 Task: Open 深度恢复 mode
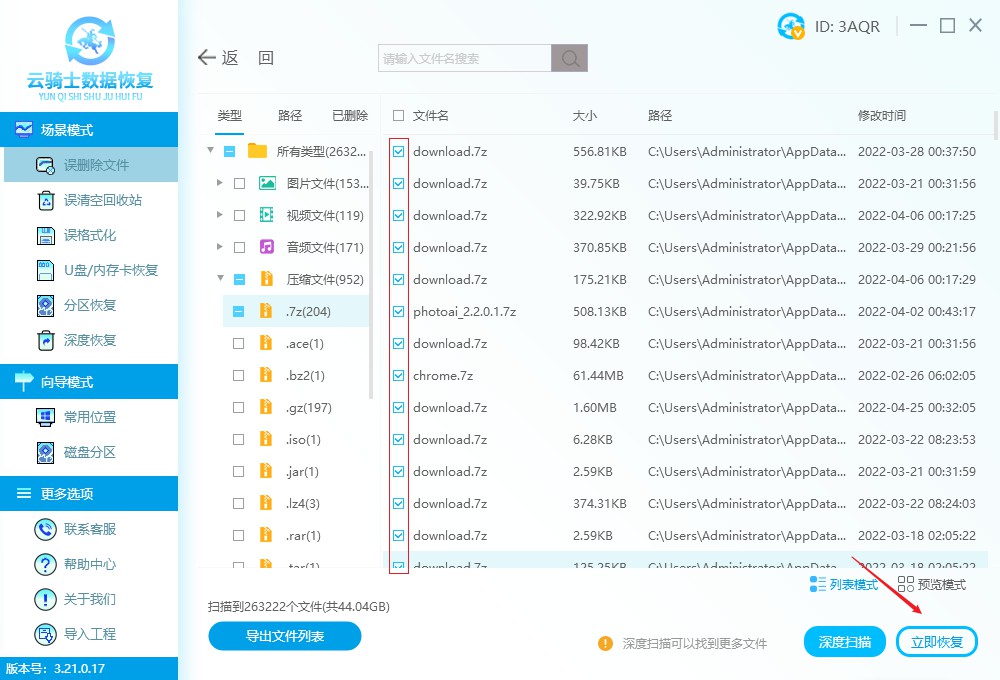pos(91,341)
